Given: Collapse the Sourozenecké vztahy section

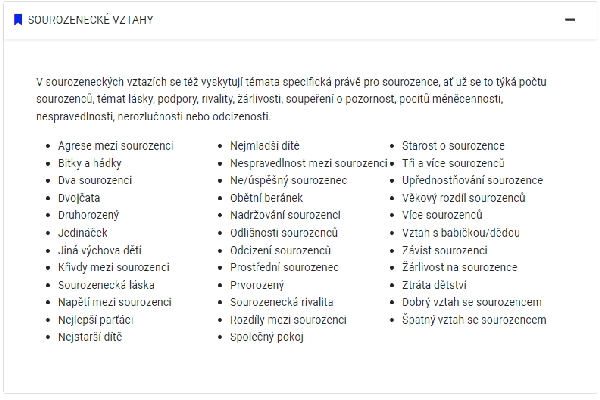Looking at the screenshot, I should point(570,19).
